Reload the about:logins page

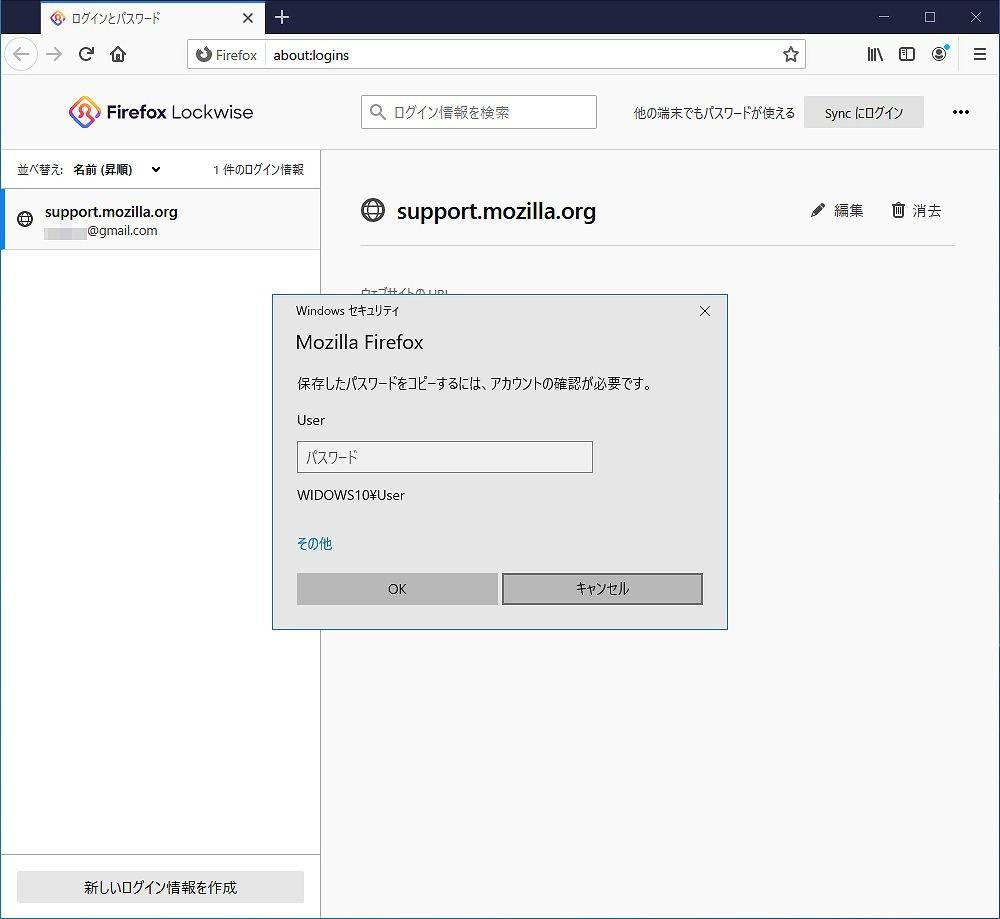(x=87, y=54)
